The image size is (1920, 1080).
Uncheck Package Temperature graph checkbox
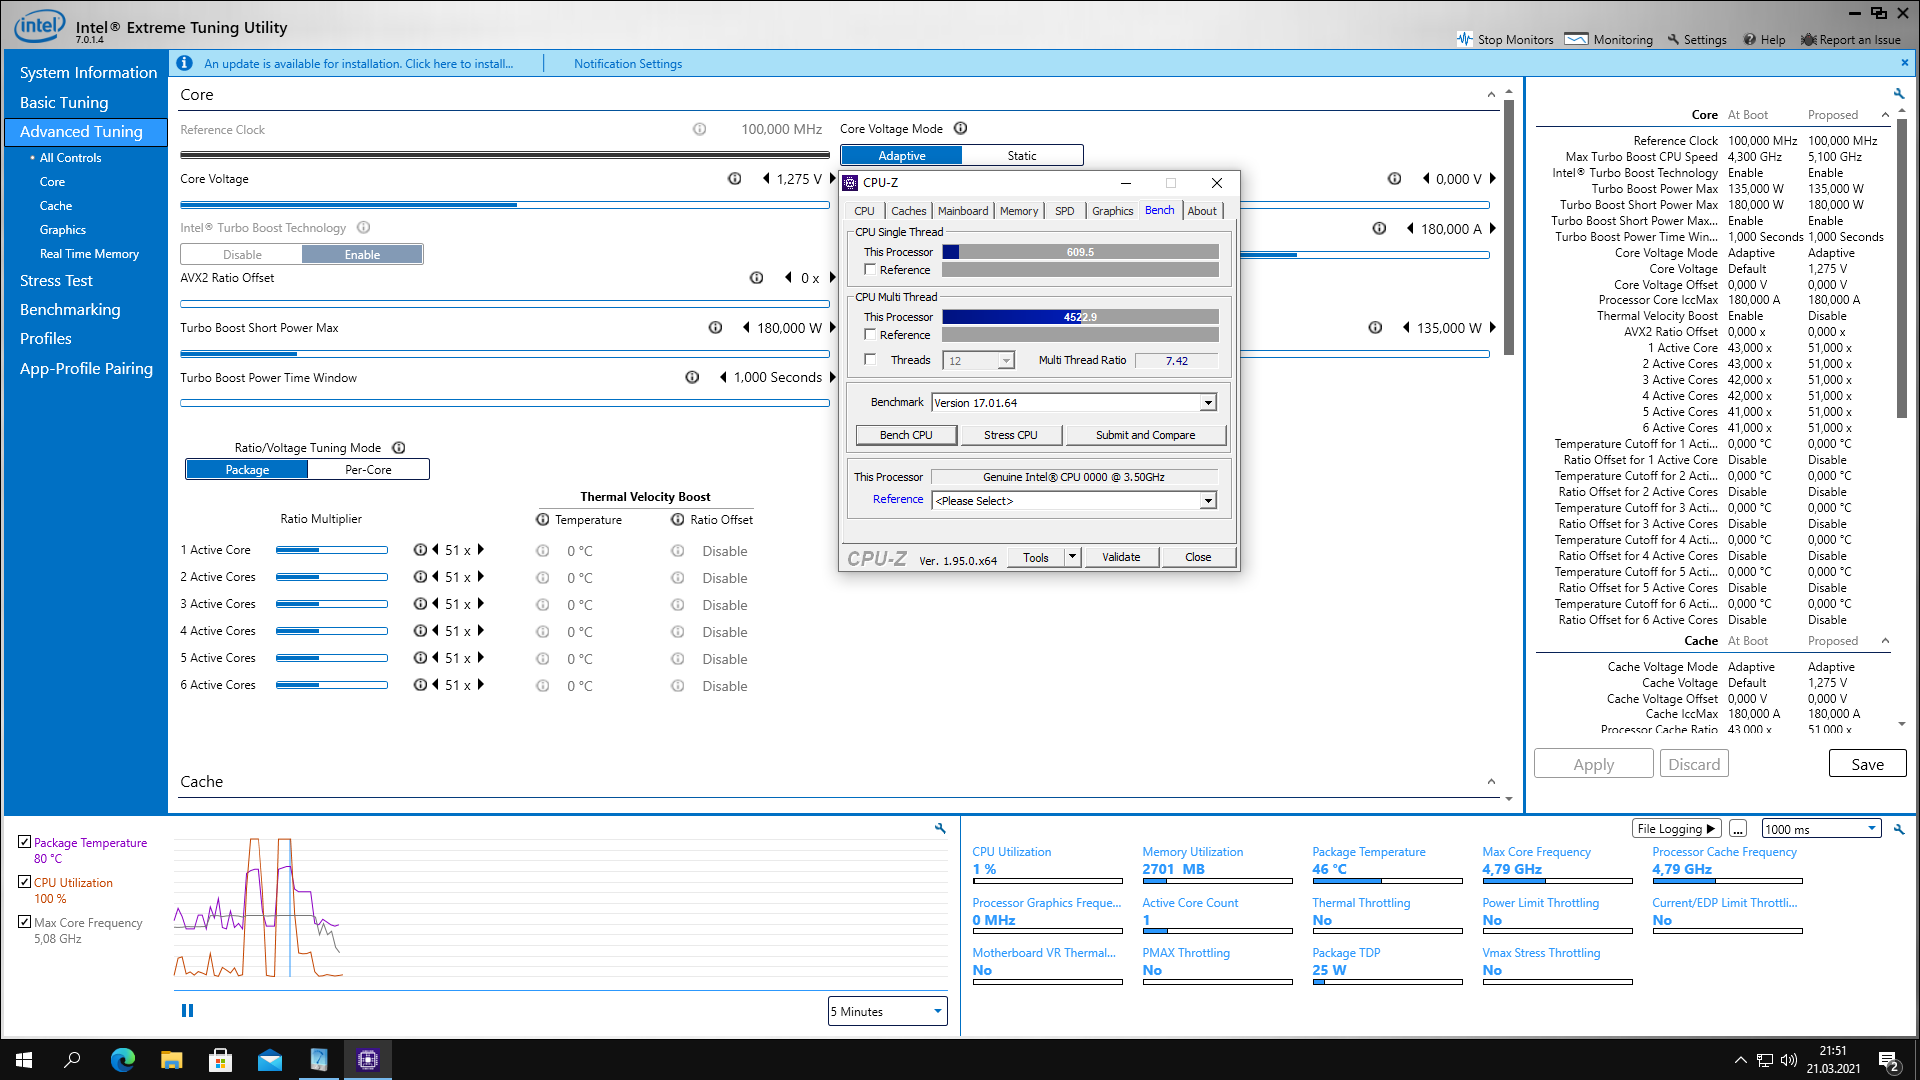pos(24,842)
